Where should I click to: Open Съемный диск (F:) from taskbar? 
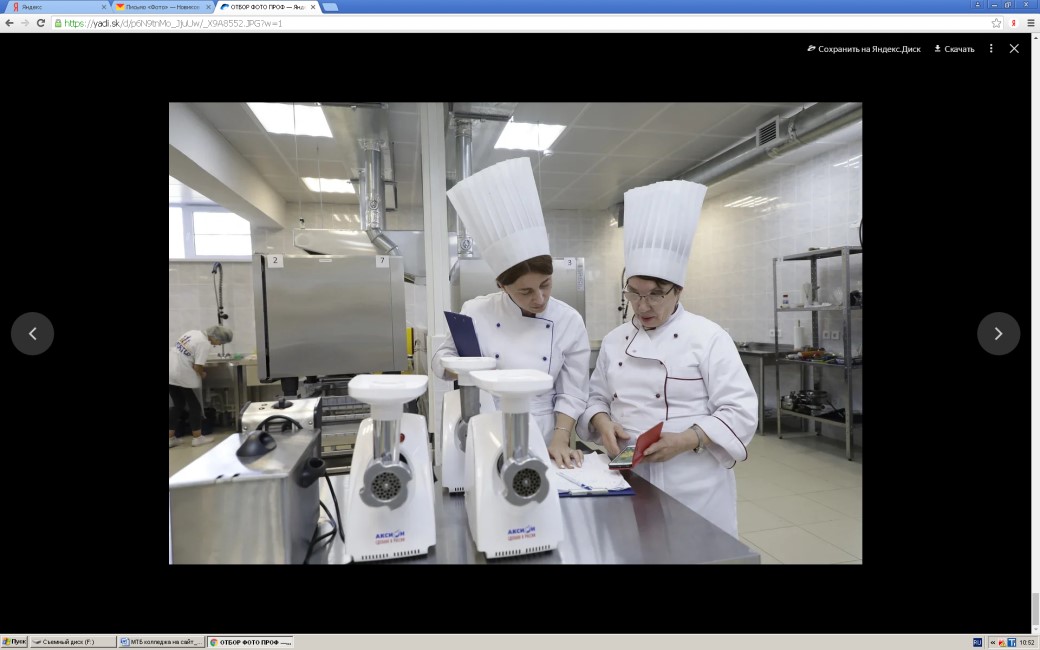point(72,642)
